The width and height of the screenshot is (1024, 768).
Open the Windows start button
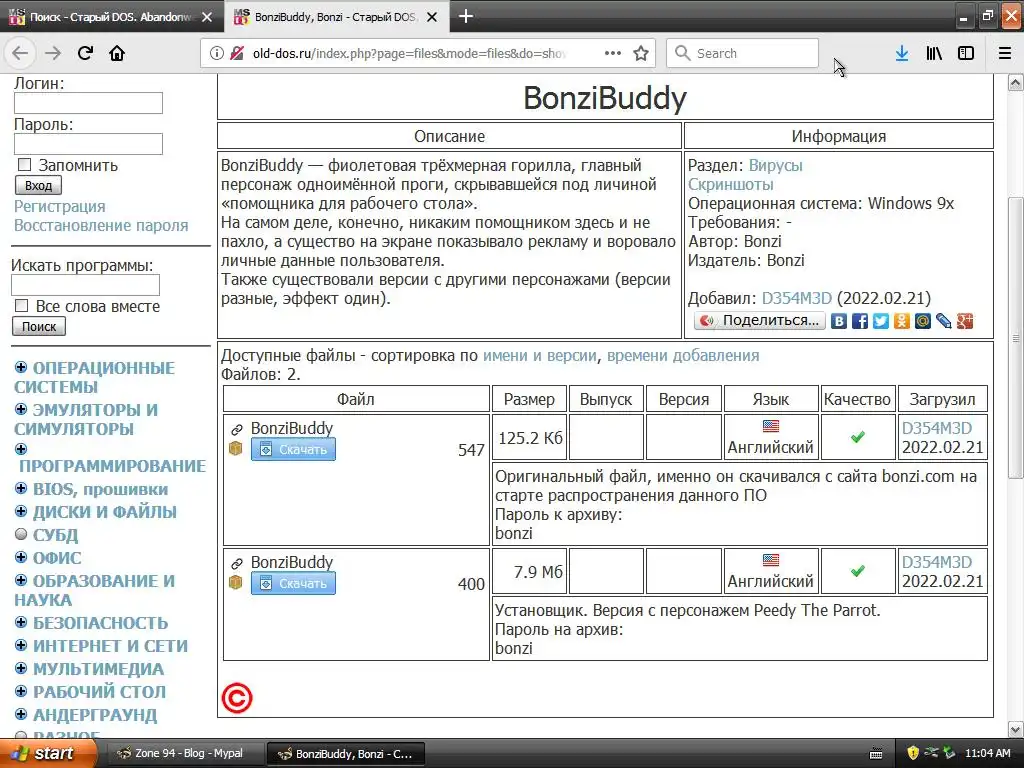[48, 754]
